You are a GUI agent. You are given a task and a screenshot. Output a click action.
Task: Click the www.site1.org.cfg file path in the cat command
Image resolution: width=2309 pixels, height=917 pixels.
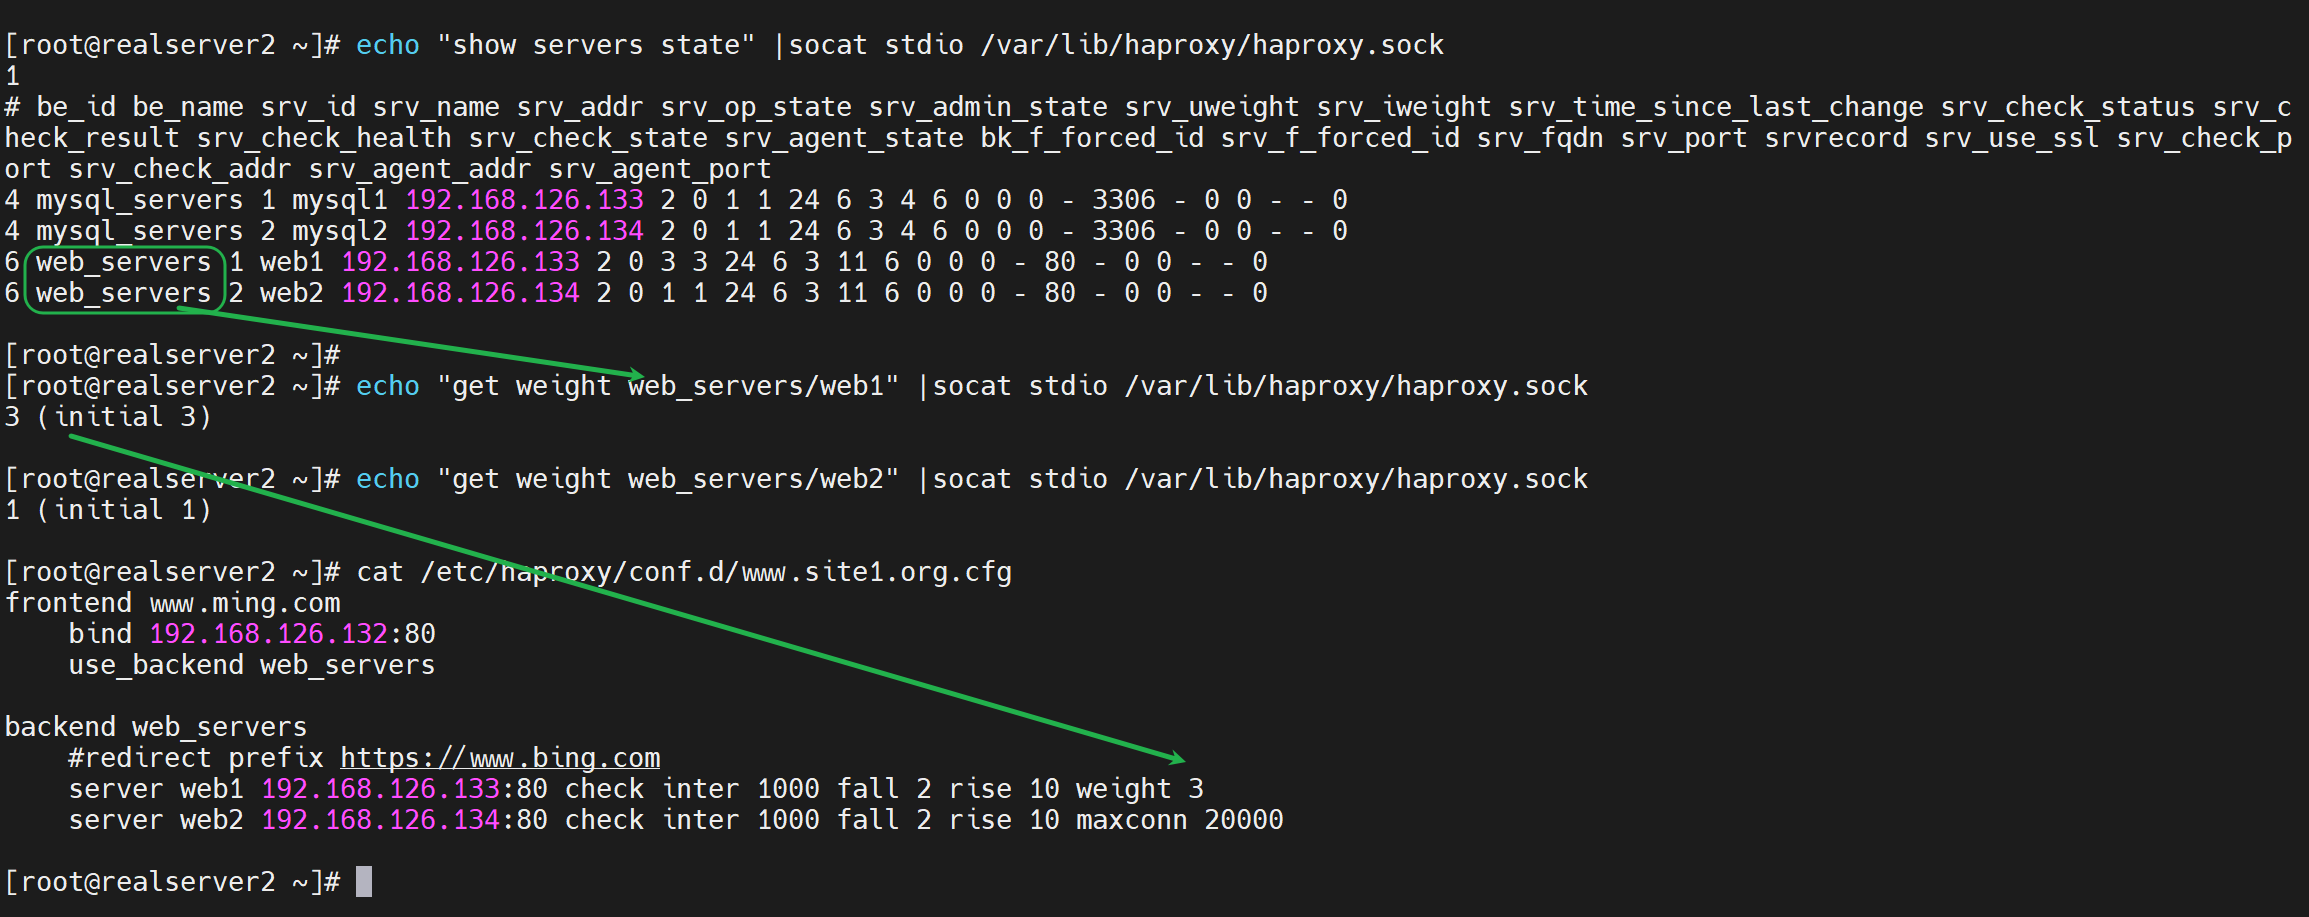[716, 572]
